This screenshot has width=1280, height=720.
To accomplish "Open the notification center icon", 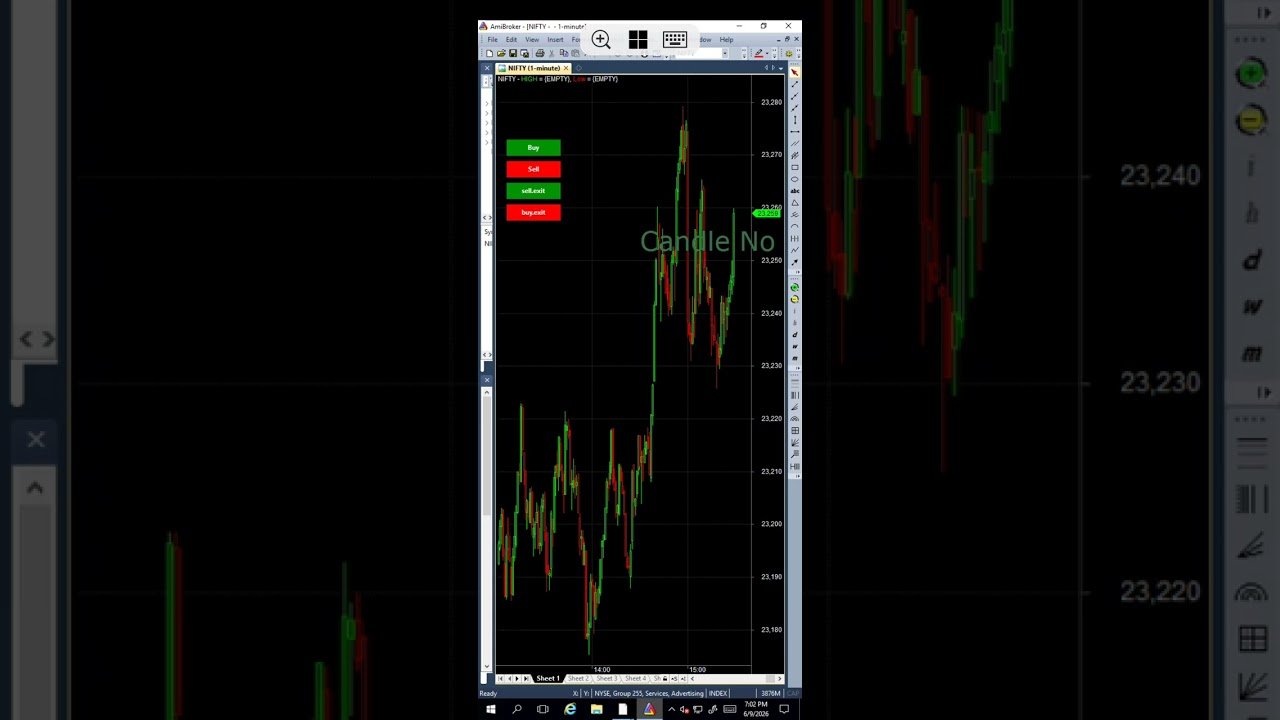I will (x=784, y=709).
